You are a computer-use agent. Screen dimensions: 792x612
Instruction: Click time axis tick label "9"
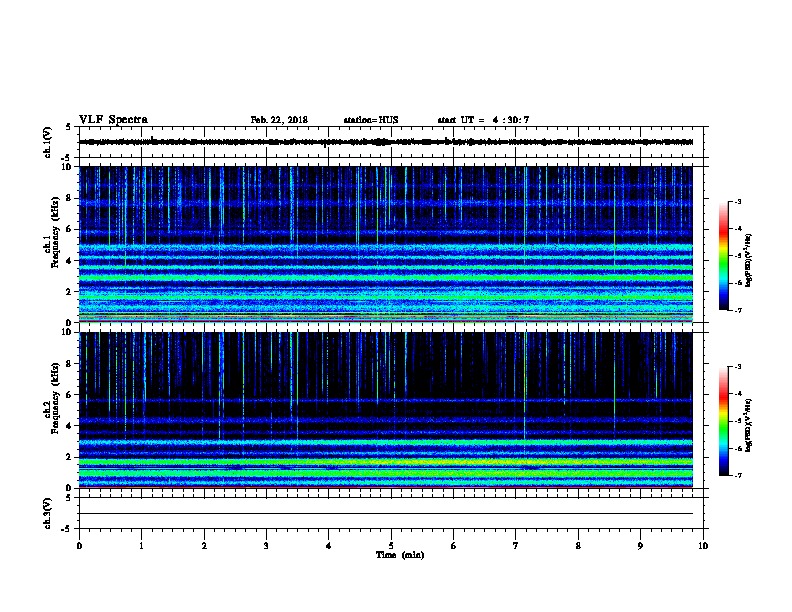coord(640,546)
